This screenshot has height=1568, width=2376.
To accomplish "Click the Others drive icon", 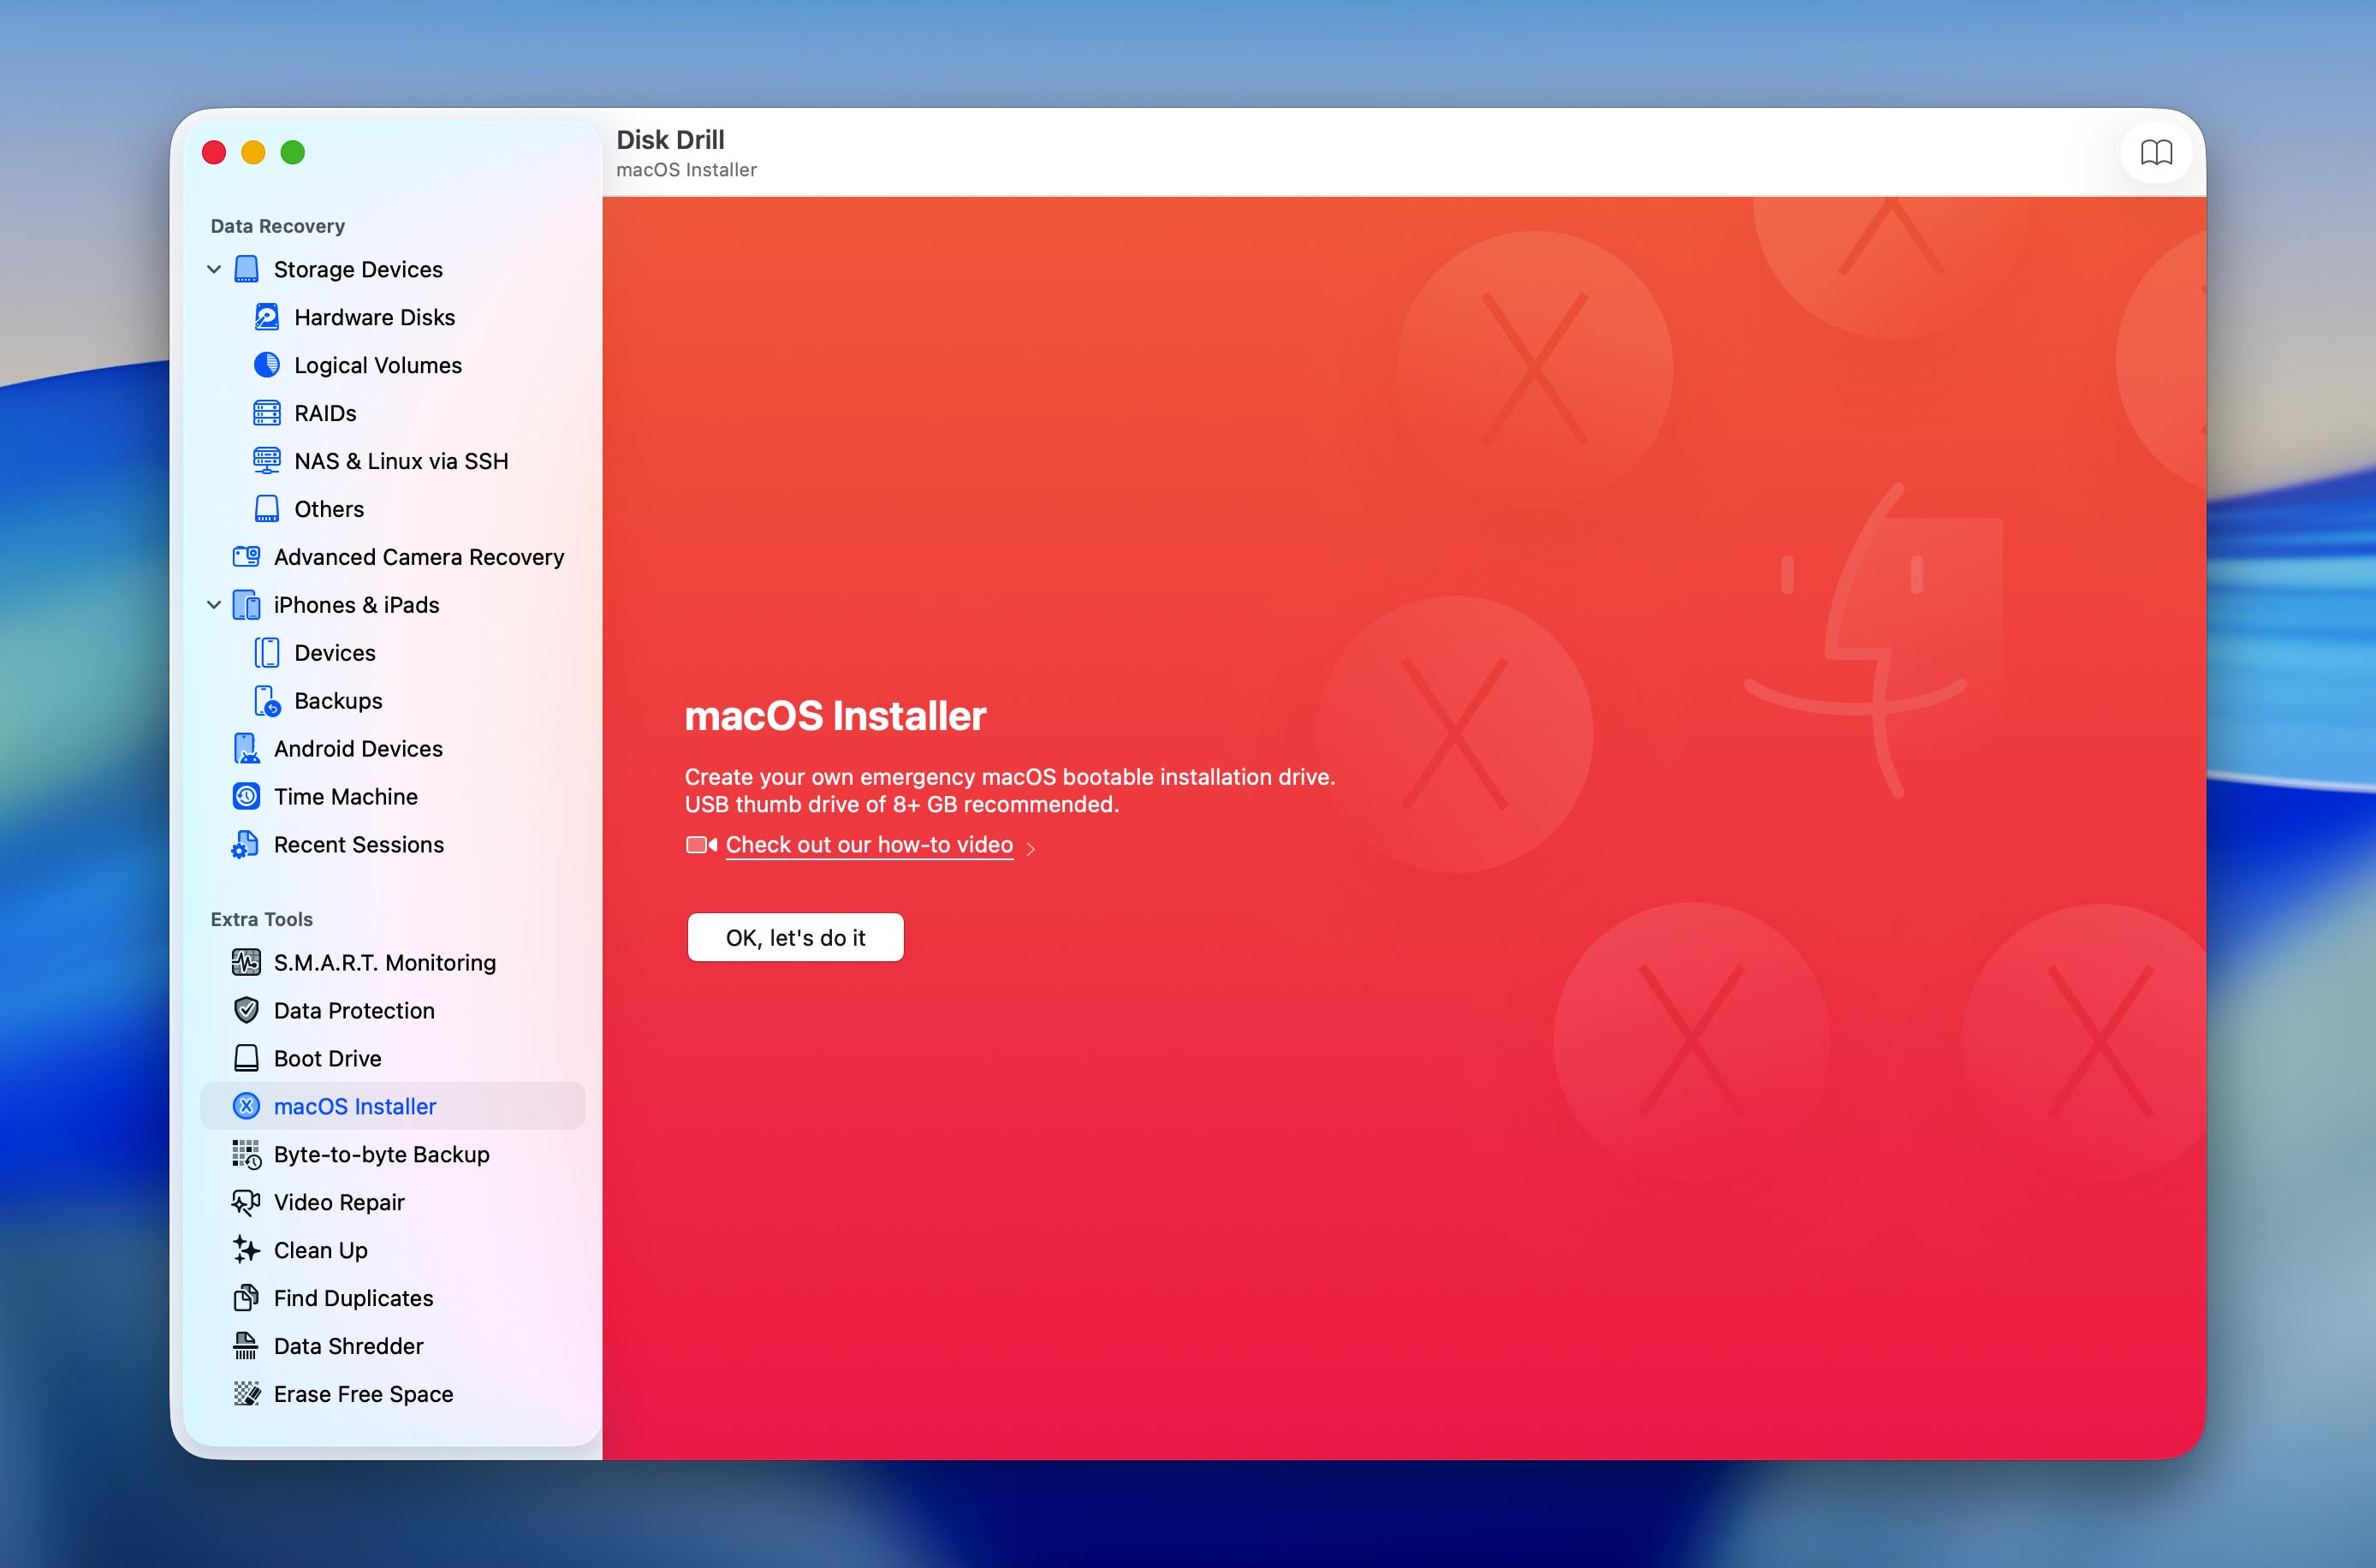I will 267,509.
